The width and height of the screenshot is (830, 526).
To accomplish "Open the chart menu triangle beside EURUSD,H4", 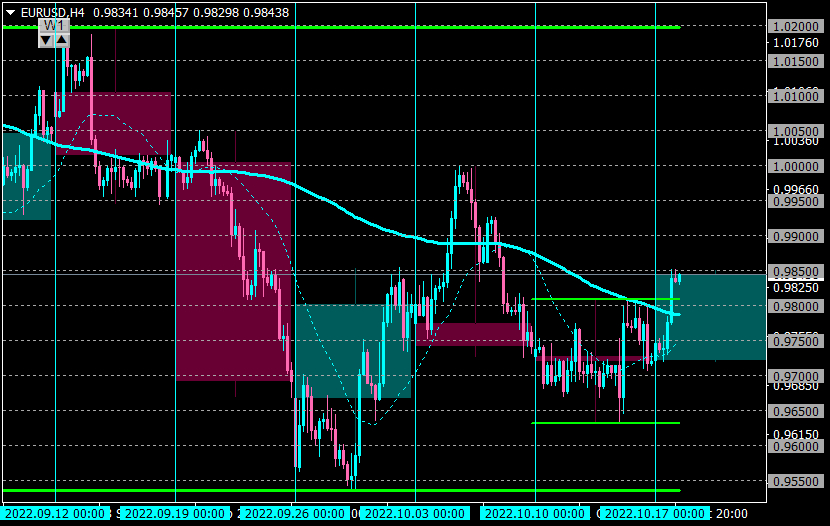I will pos(10,13).
